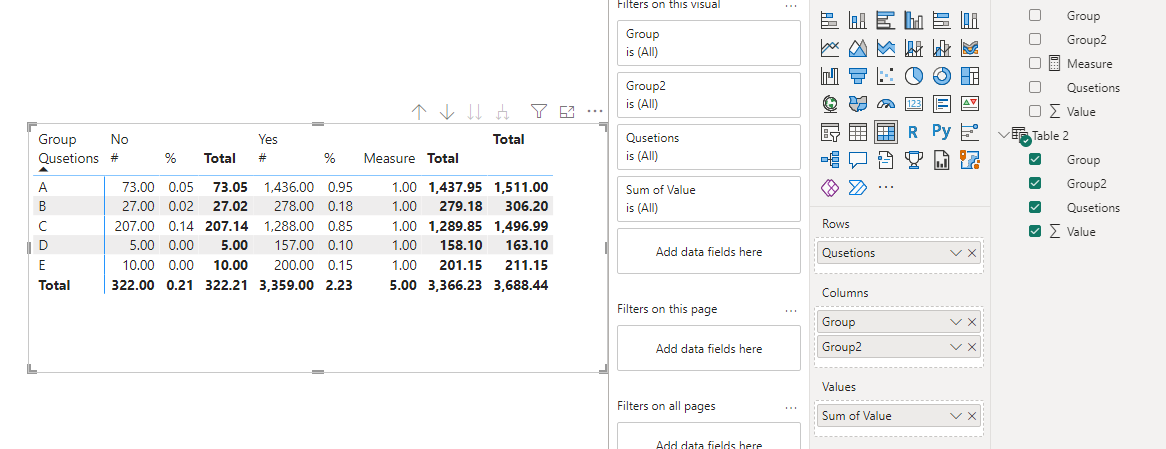Expand the Group2 is (All) filter card
Viewport: 1166px width, 449px height.
pos(709,95)
